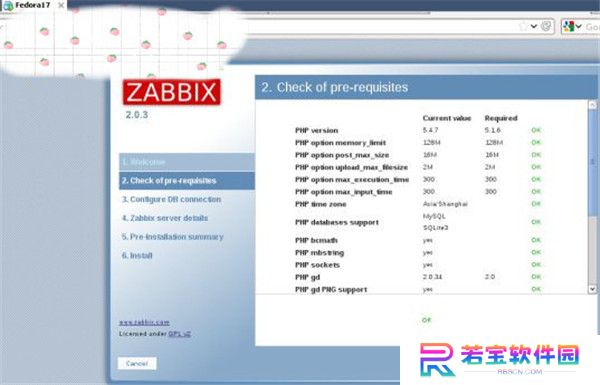This screenshot has height=385, width=600.
Task: Select "PHP mbstring" label
Action: pyautogui.click(x=319, y=253)
